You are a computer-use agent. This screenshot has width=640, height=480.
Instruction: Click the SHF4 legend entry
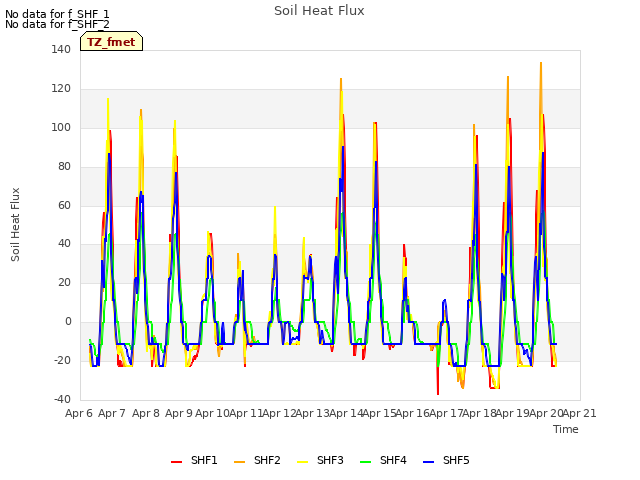(x=383, y=460)
